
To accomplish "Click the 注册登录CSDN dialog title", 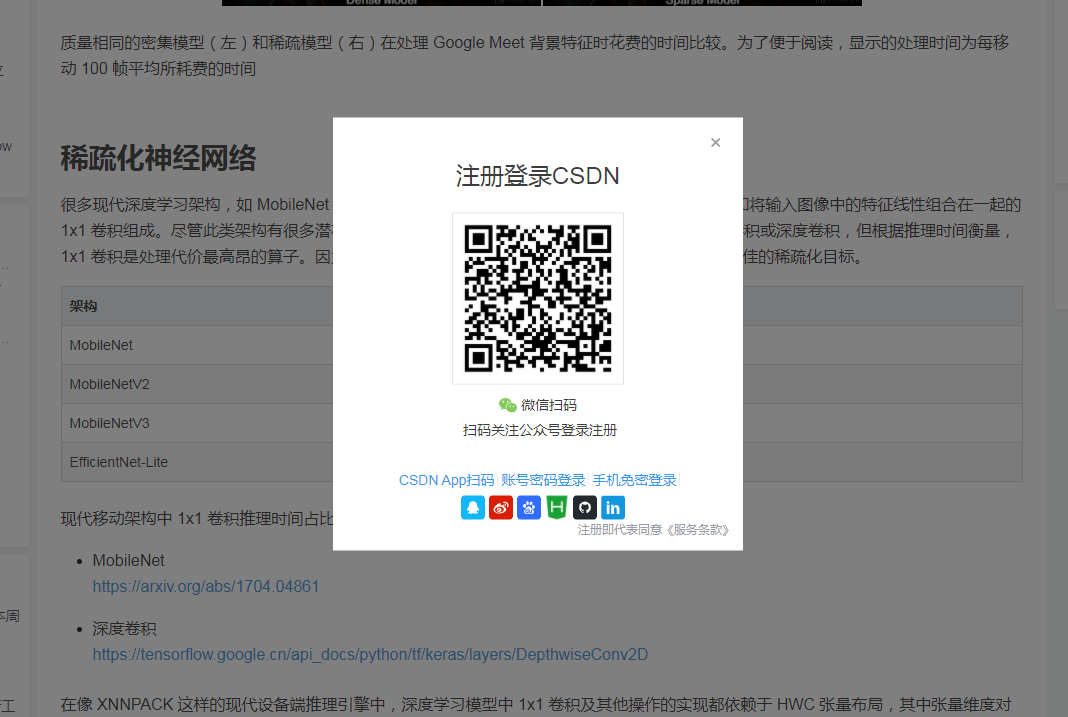I will pyautogui.click(x=537, y=176).
